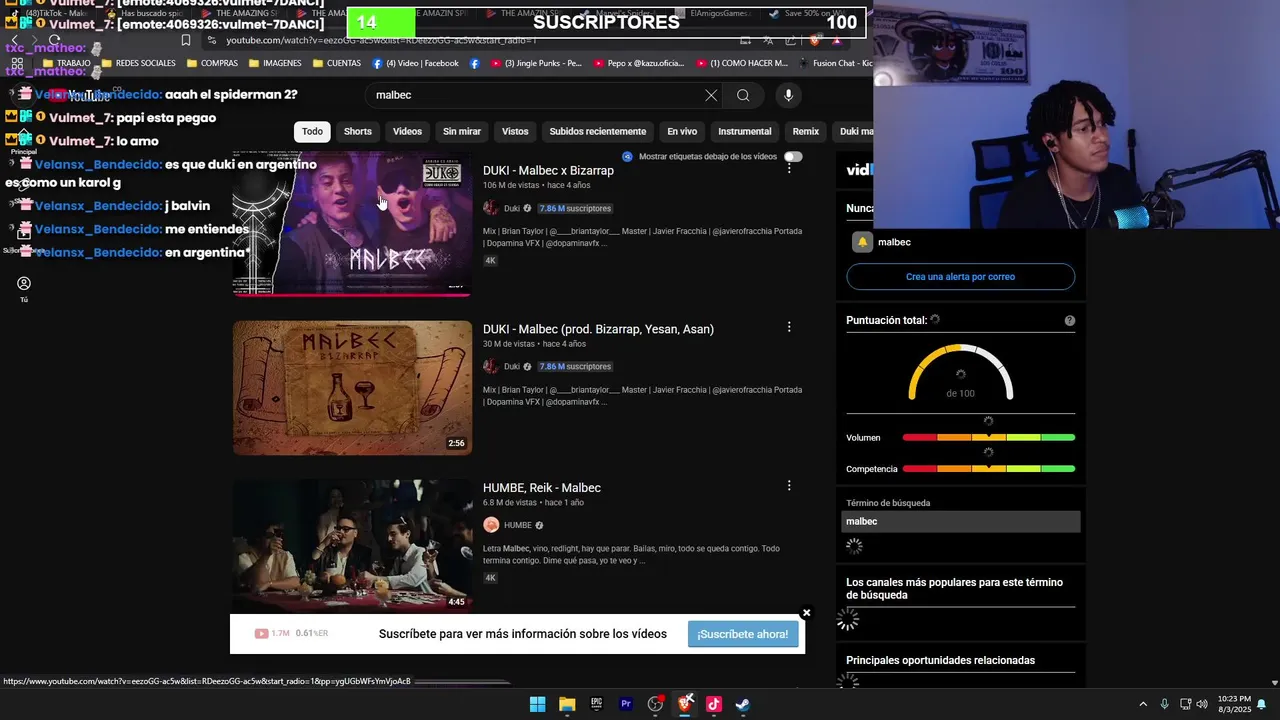Open Windows Start menu
The width and height of the screenshot is (1280, 720).
pyautogui.click(x=537, y=704)
